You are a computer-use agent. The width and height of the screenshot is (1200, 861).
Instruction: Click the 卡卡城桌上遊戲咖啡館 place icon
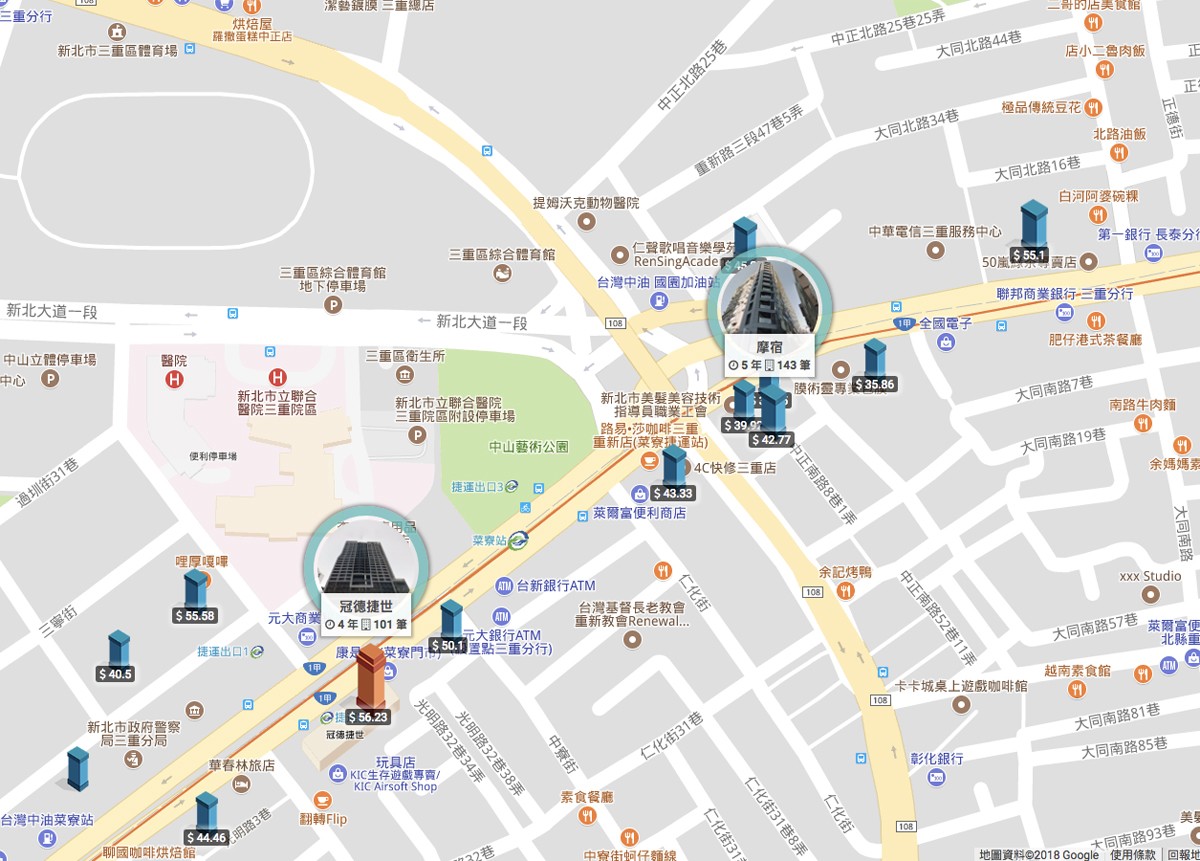962,704
